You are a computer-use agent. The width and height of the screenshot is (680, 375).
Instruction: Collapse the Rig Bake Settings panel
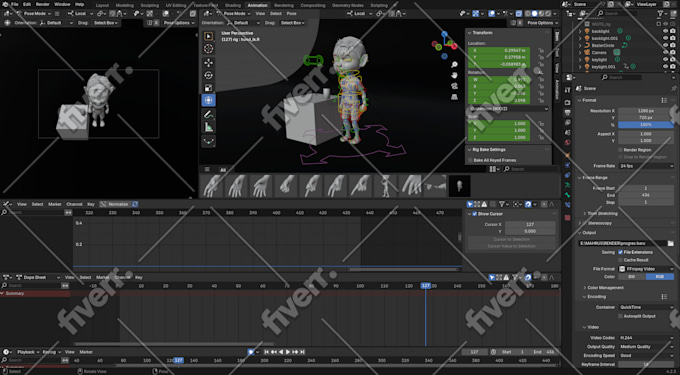pyautogui.click(x=469, y=150)
